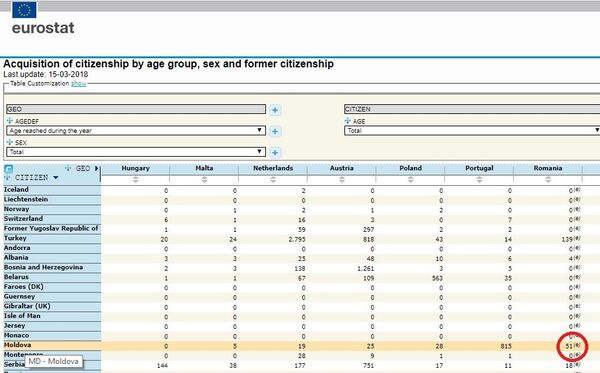Sort by the Portugal column
The image size is (600, 373).
479,179
